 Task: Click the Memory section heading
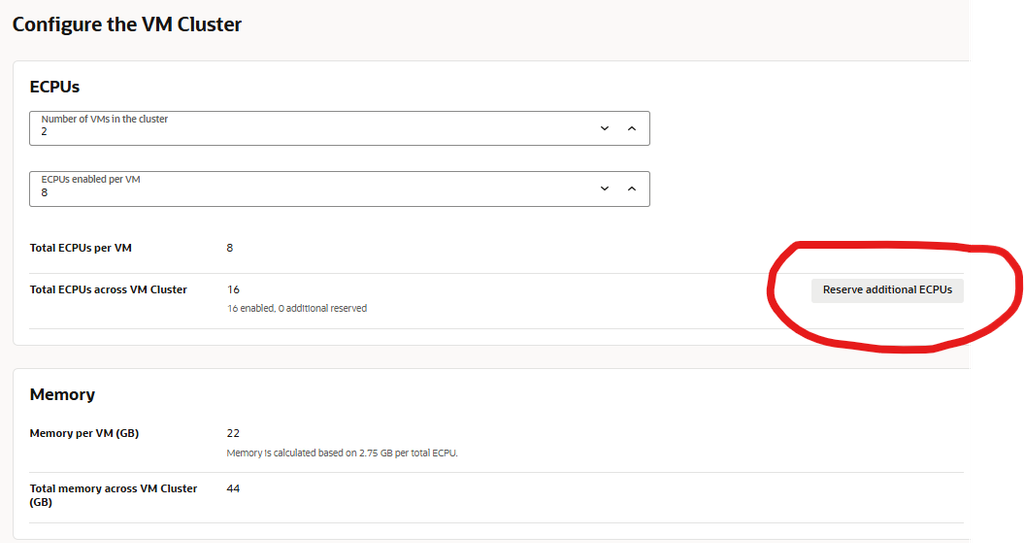coord(62,394)
